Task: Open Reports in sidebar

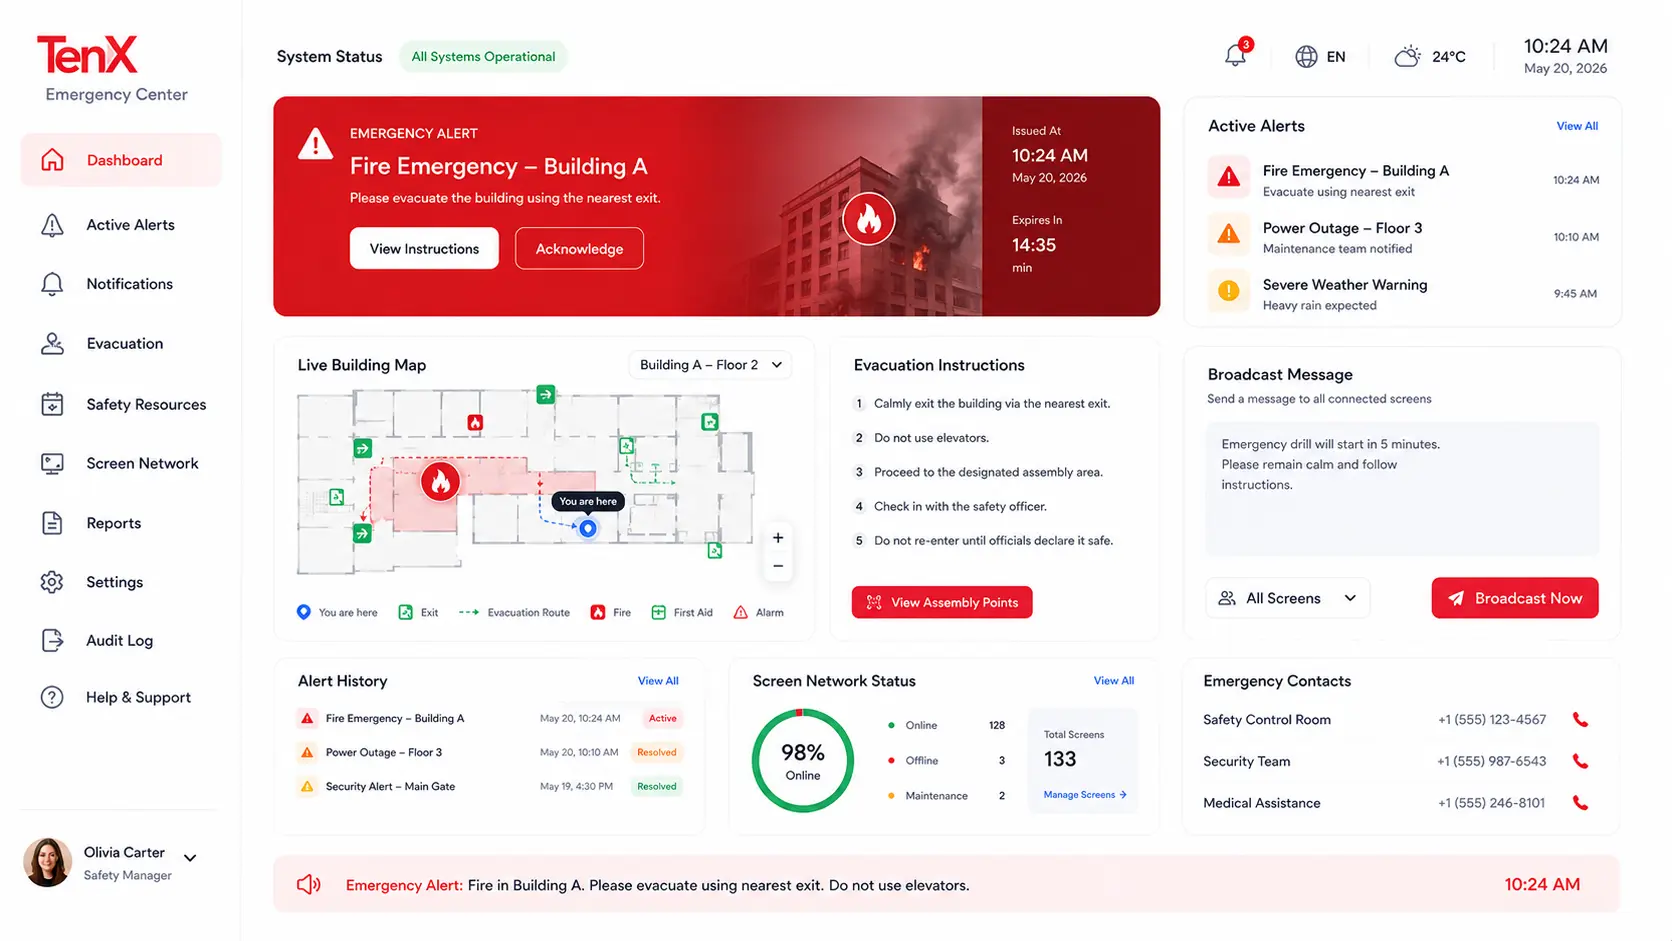Action: (121, 523)
